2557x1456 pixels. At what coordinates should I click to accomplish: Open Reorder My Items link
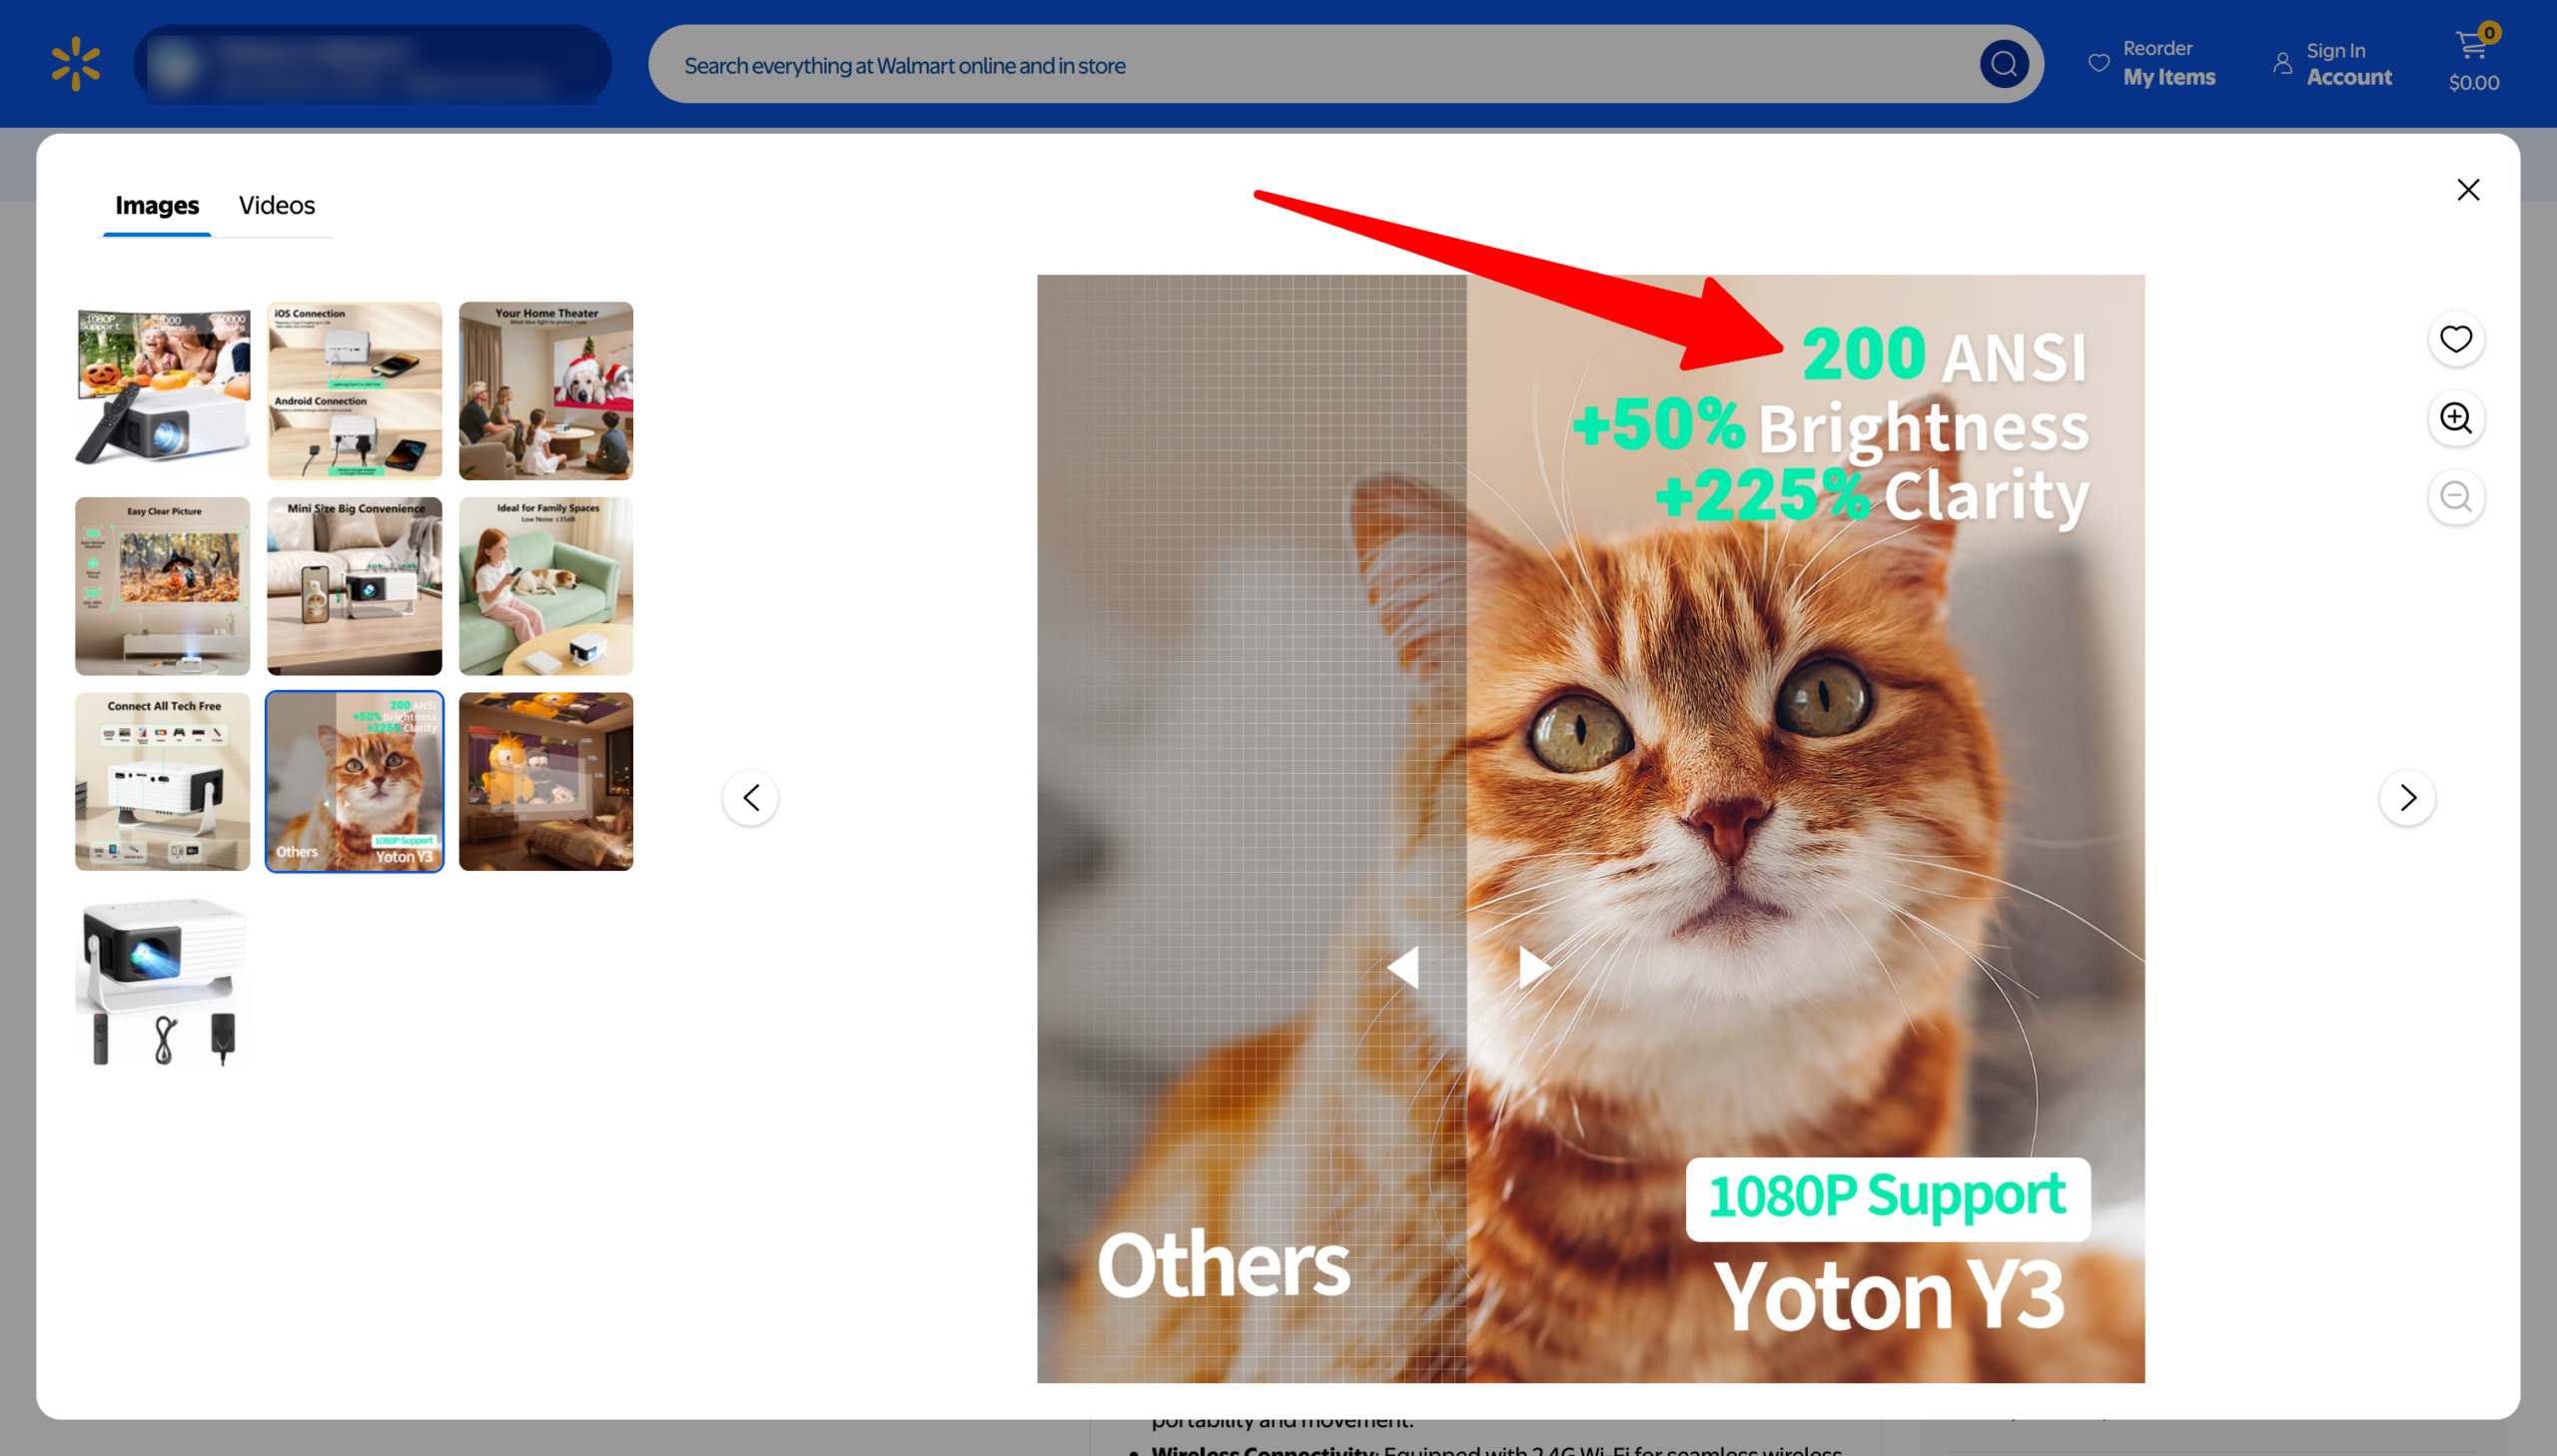tap(2152, 64)
